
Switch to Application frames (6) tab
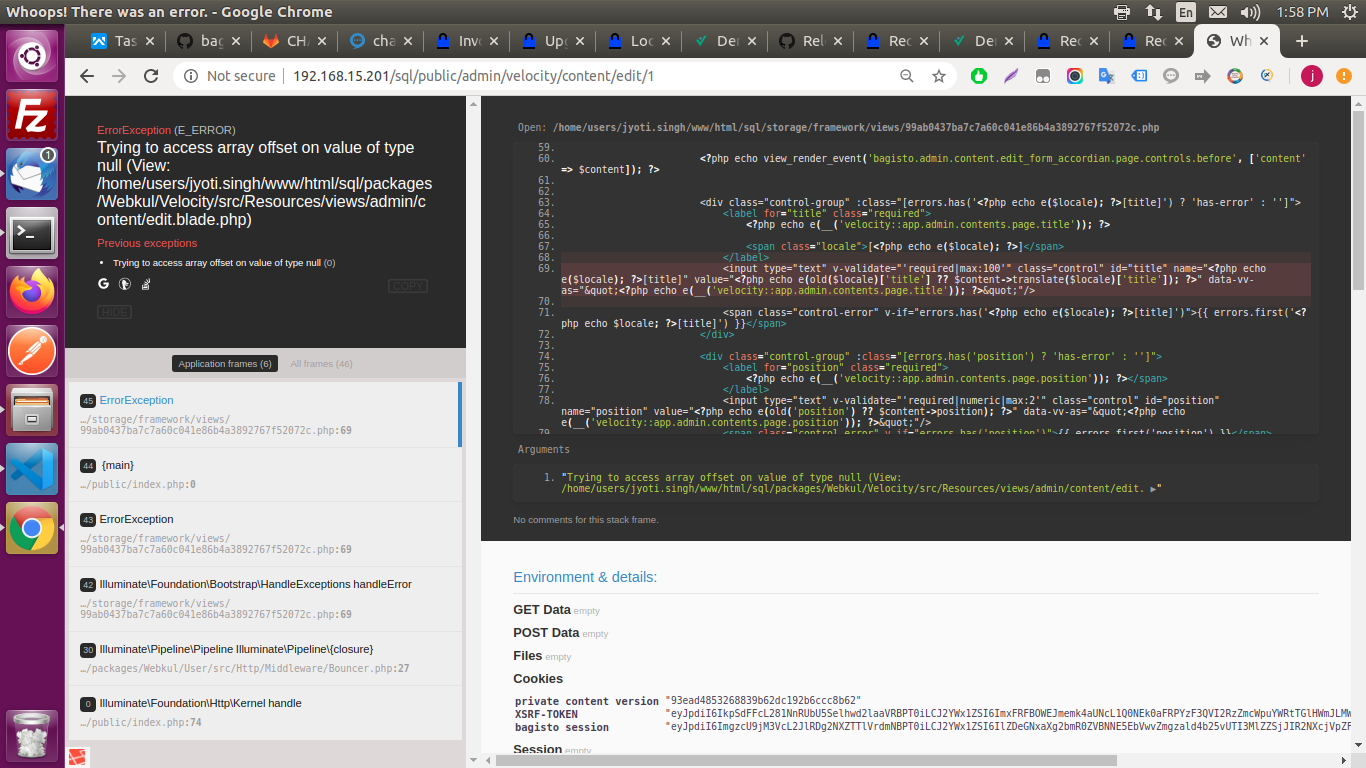pos(225,364)
